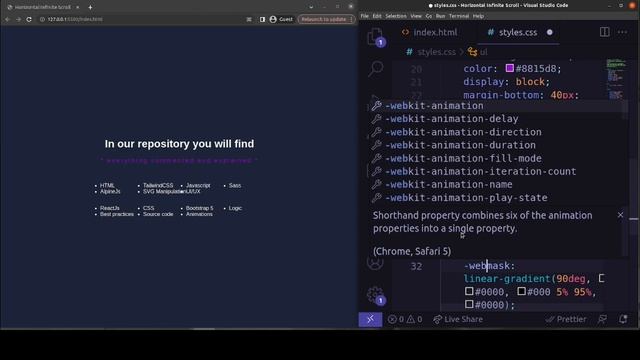Screen dimensions: 640x360
Task: Click ReactJs list item on webpage
Action: [x=110, y=208]
